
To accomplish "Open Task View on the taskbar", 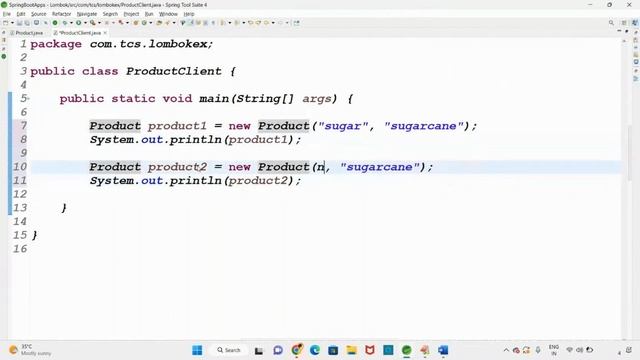I will point(259,350).
